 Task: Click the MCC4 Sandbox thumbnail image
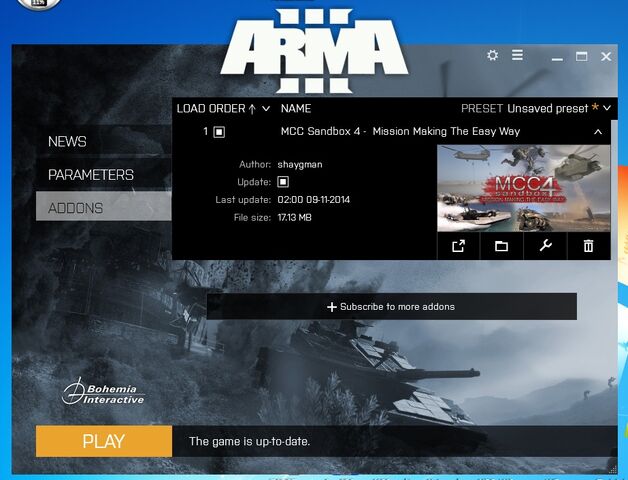(524, 188)
